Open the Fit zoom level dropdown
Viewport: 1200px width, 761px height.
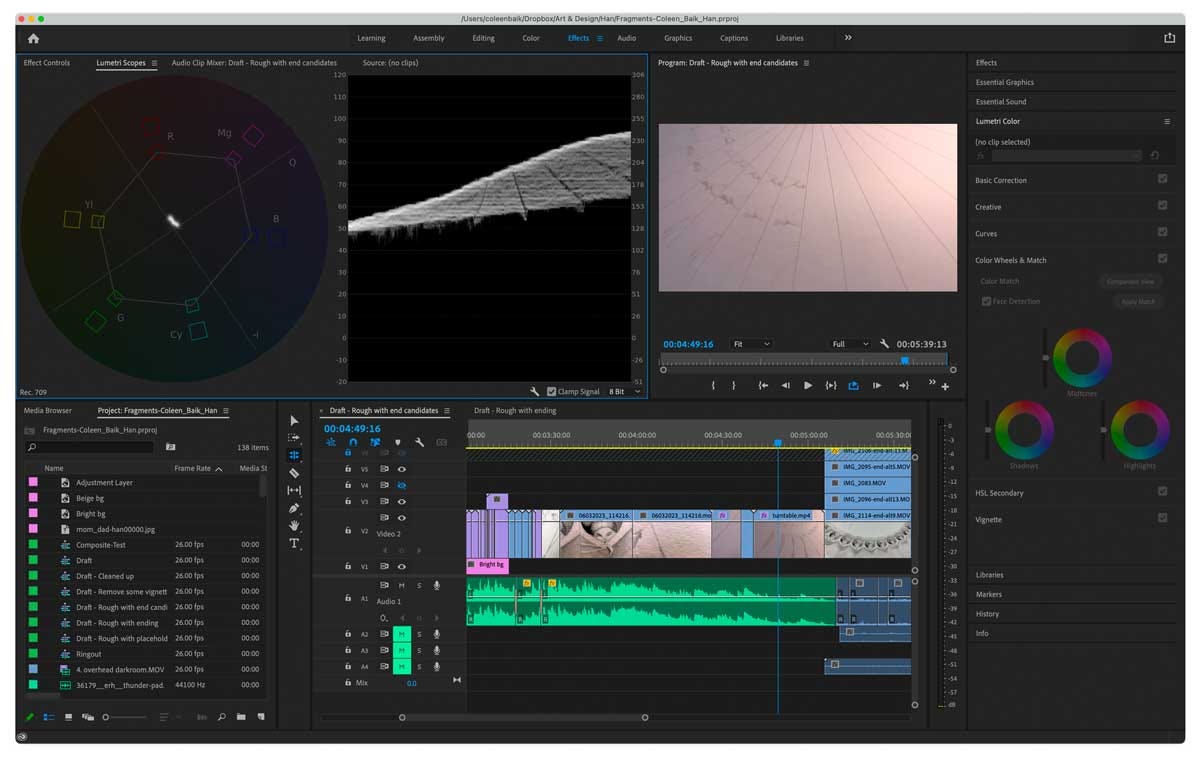pyautogui.click(x=750, y=344)
